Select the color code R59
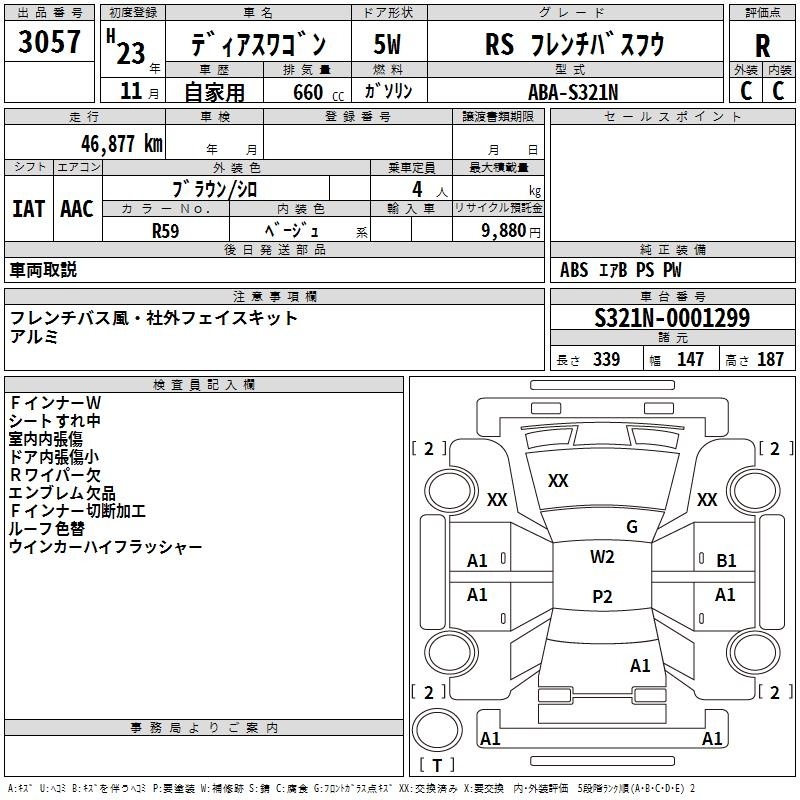The image size is (800, 800). pyautogui.click(x=166, y=230)
